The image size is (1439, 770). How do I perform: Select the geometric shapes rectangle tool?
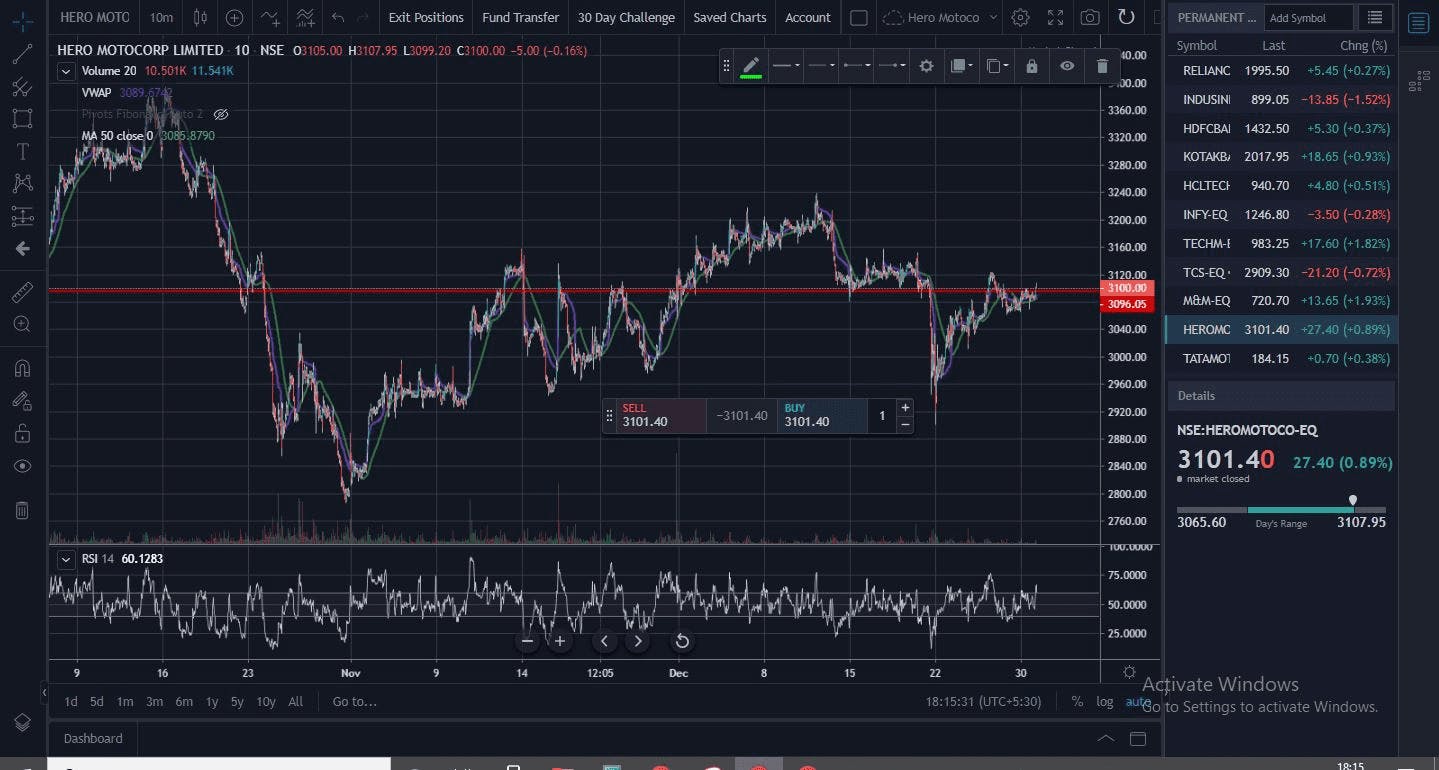click(x=22, y=119)
